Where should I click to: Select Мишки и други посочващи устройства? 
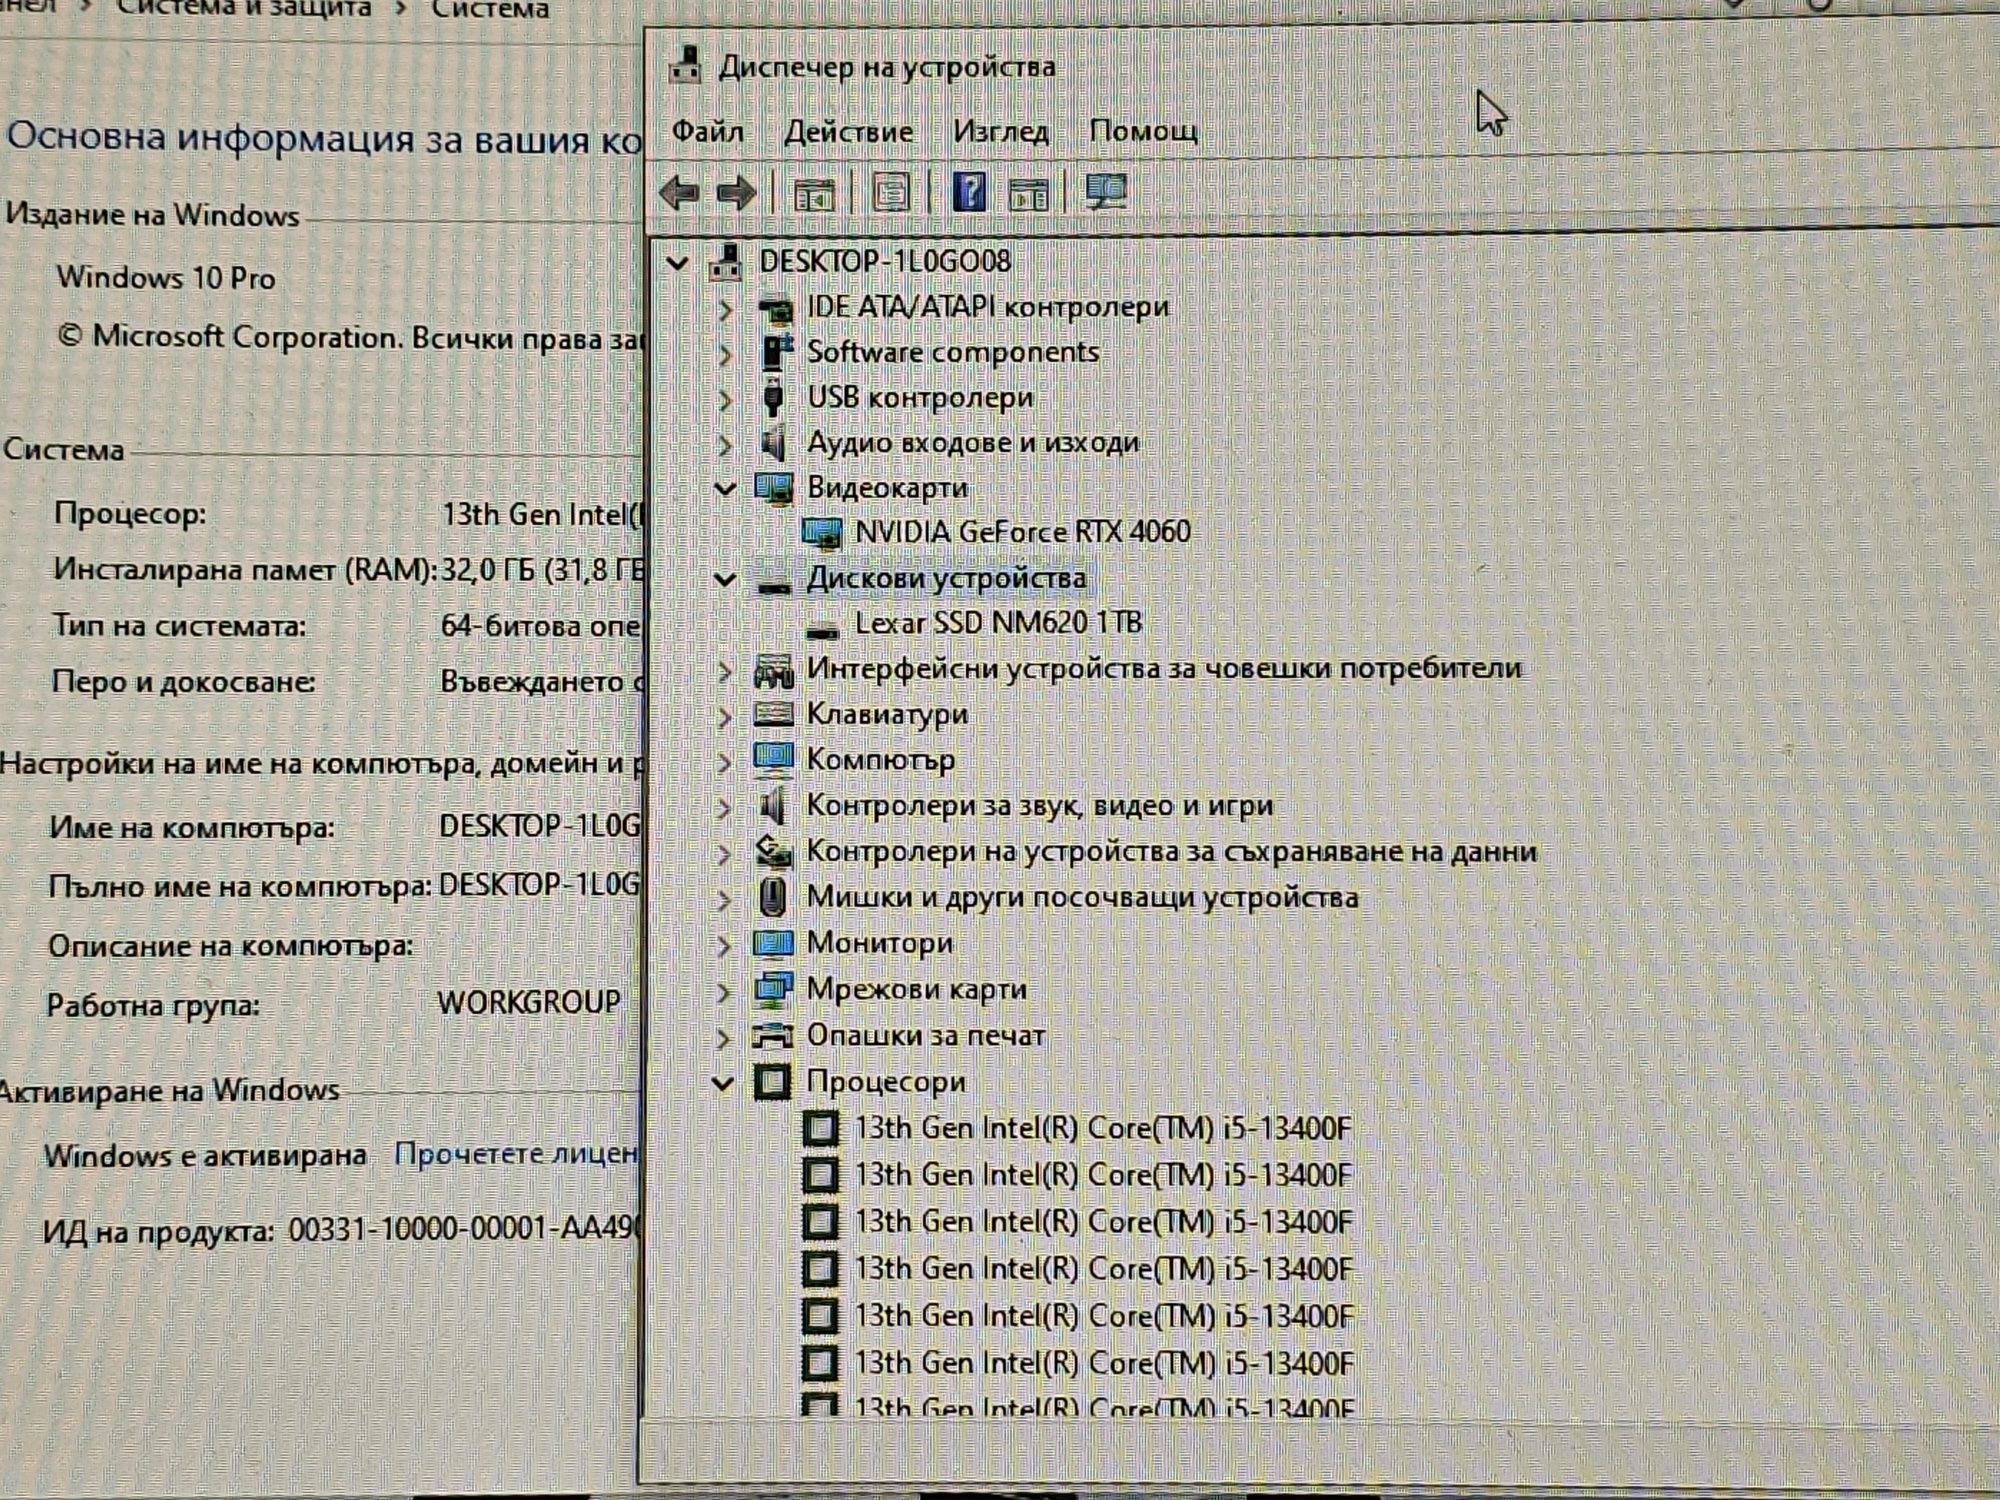coord(1082,897)
